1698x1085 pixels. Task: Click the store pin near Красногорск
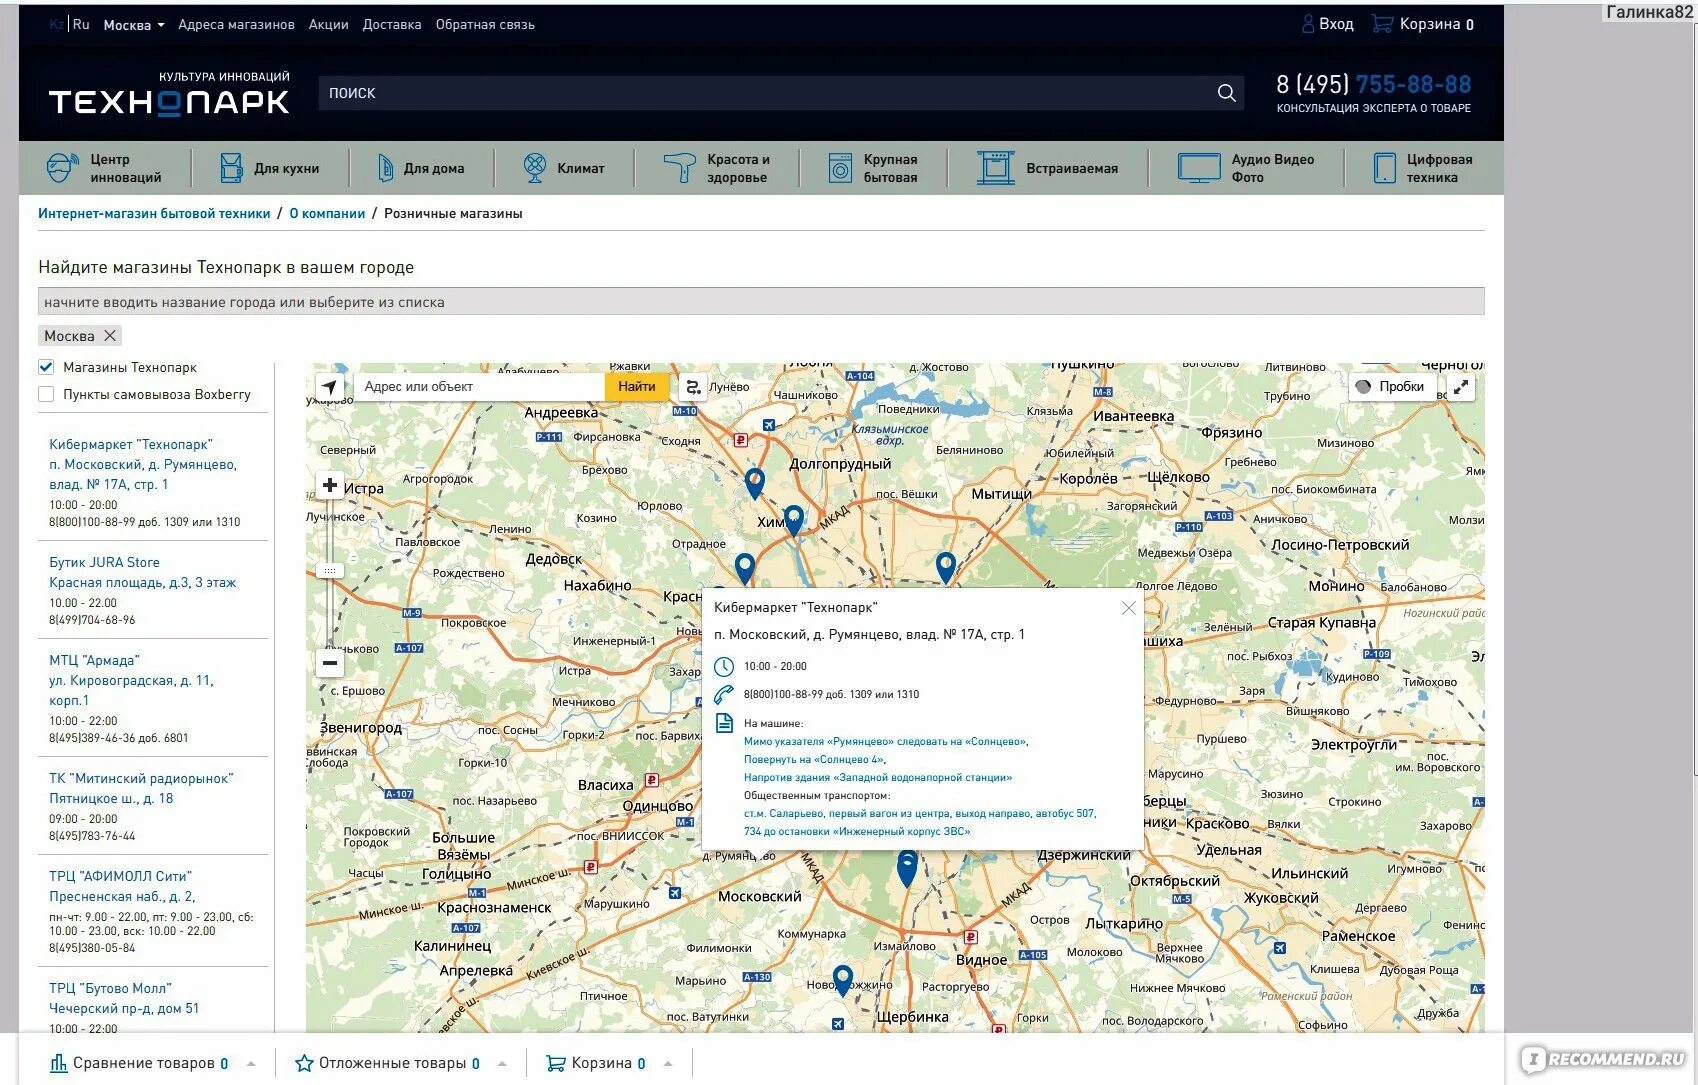[x=744, y=569]
